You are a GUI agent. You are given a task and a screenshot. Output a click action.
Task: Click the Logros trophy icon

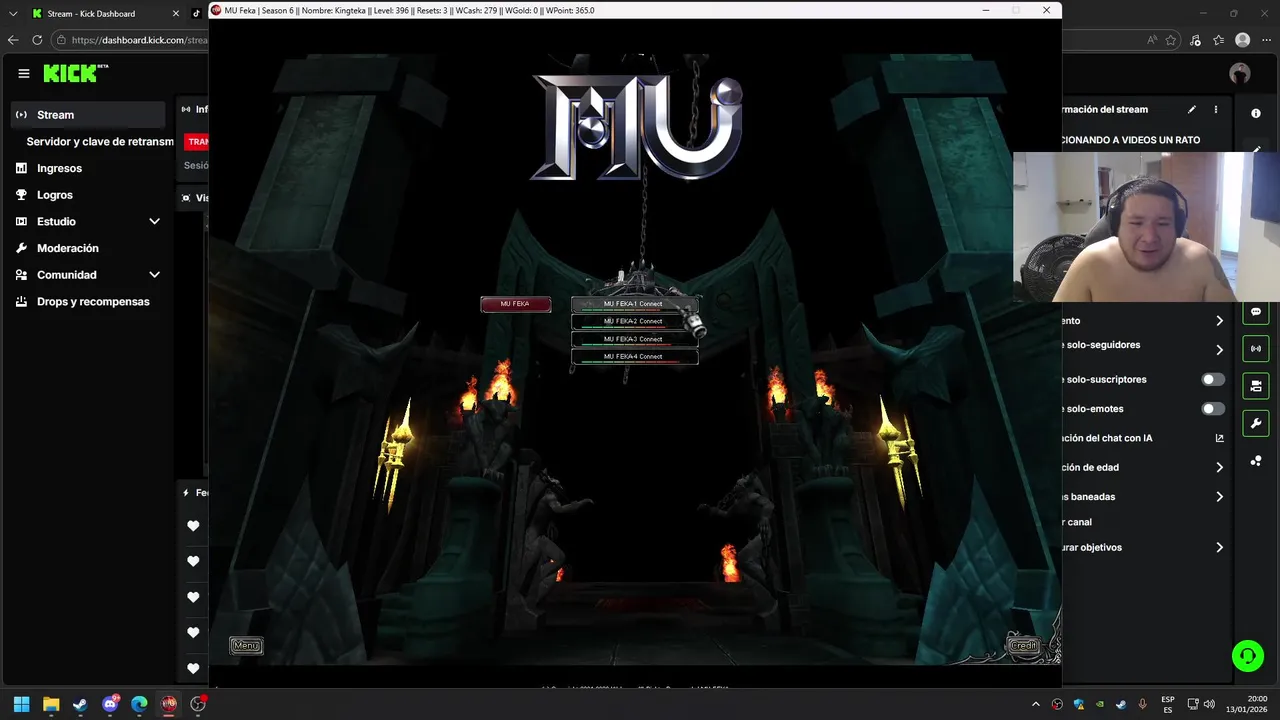click(x=21, y=195)
